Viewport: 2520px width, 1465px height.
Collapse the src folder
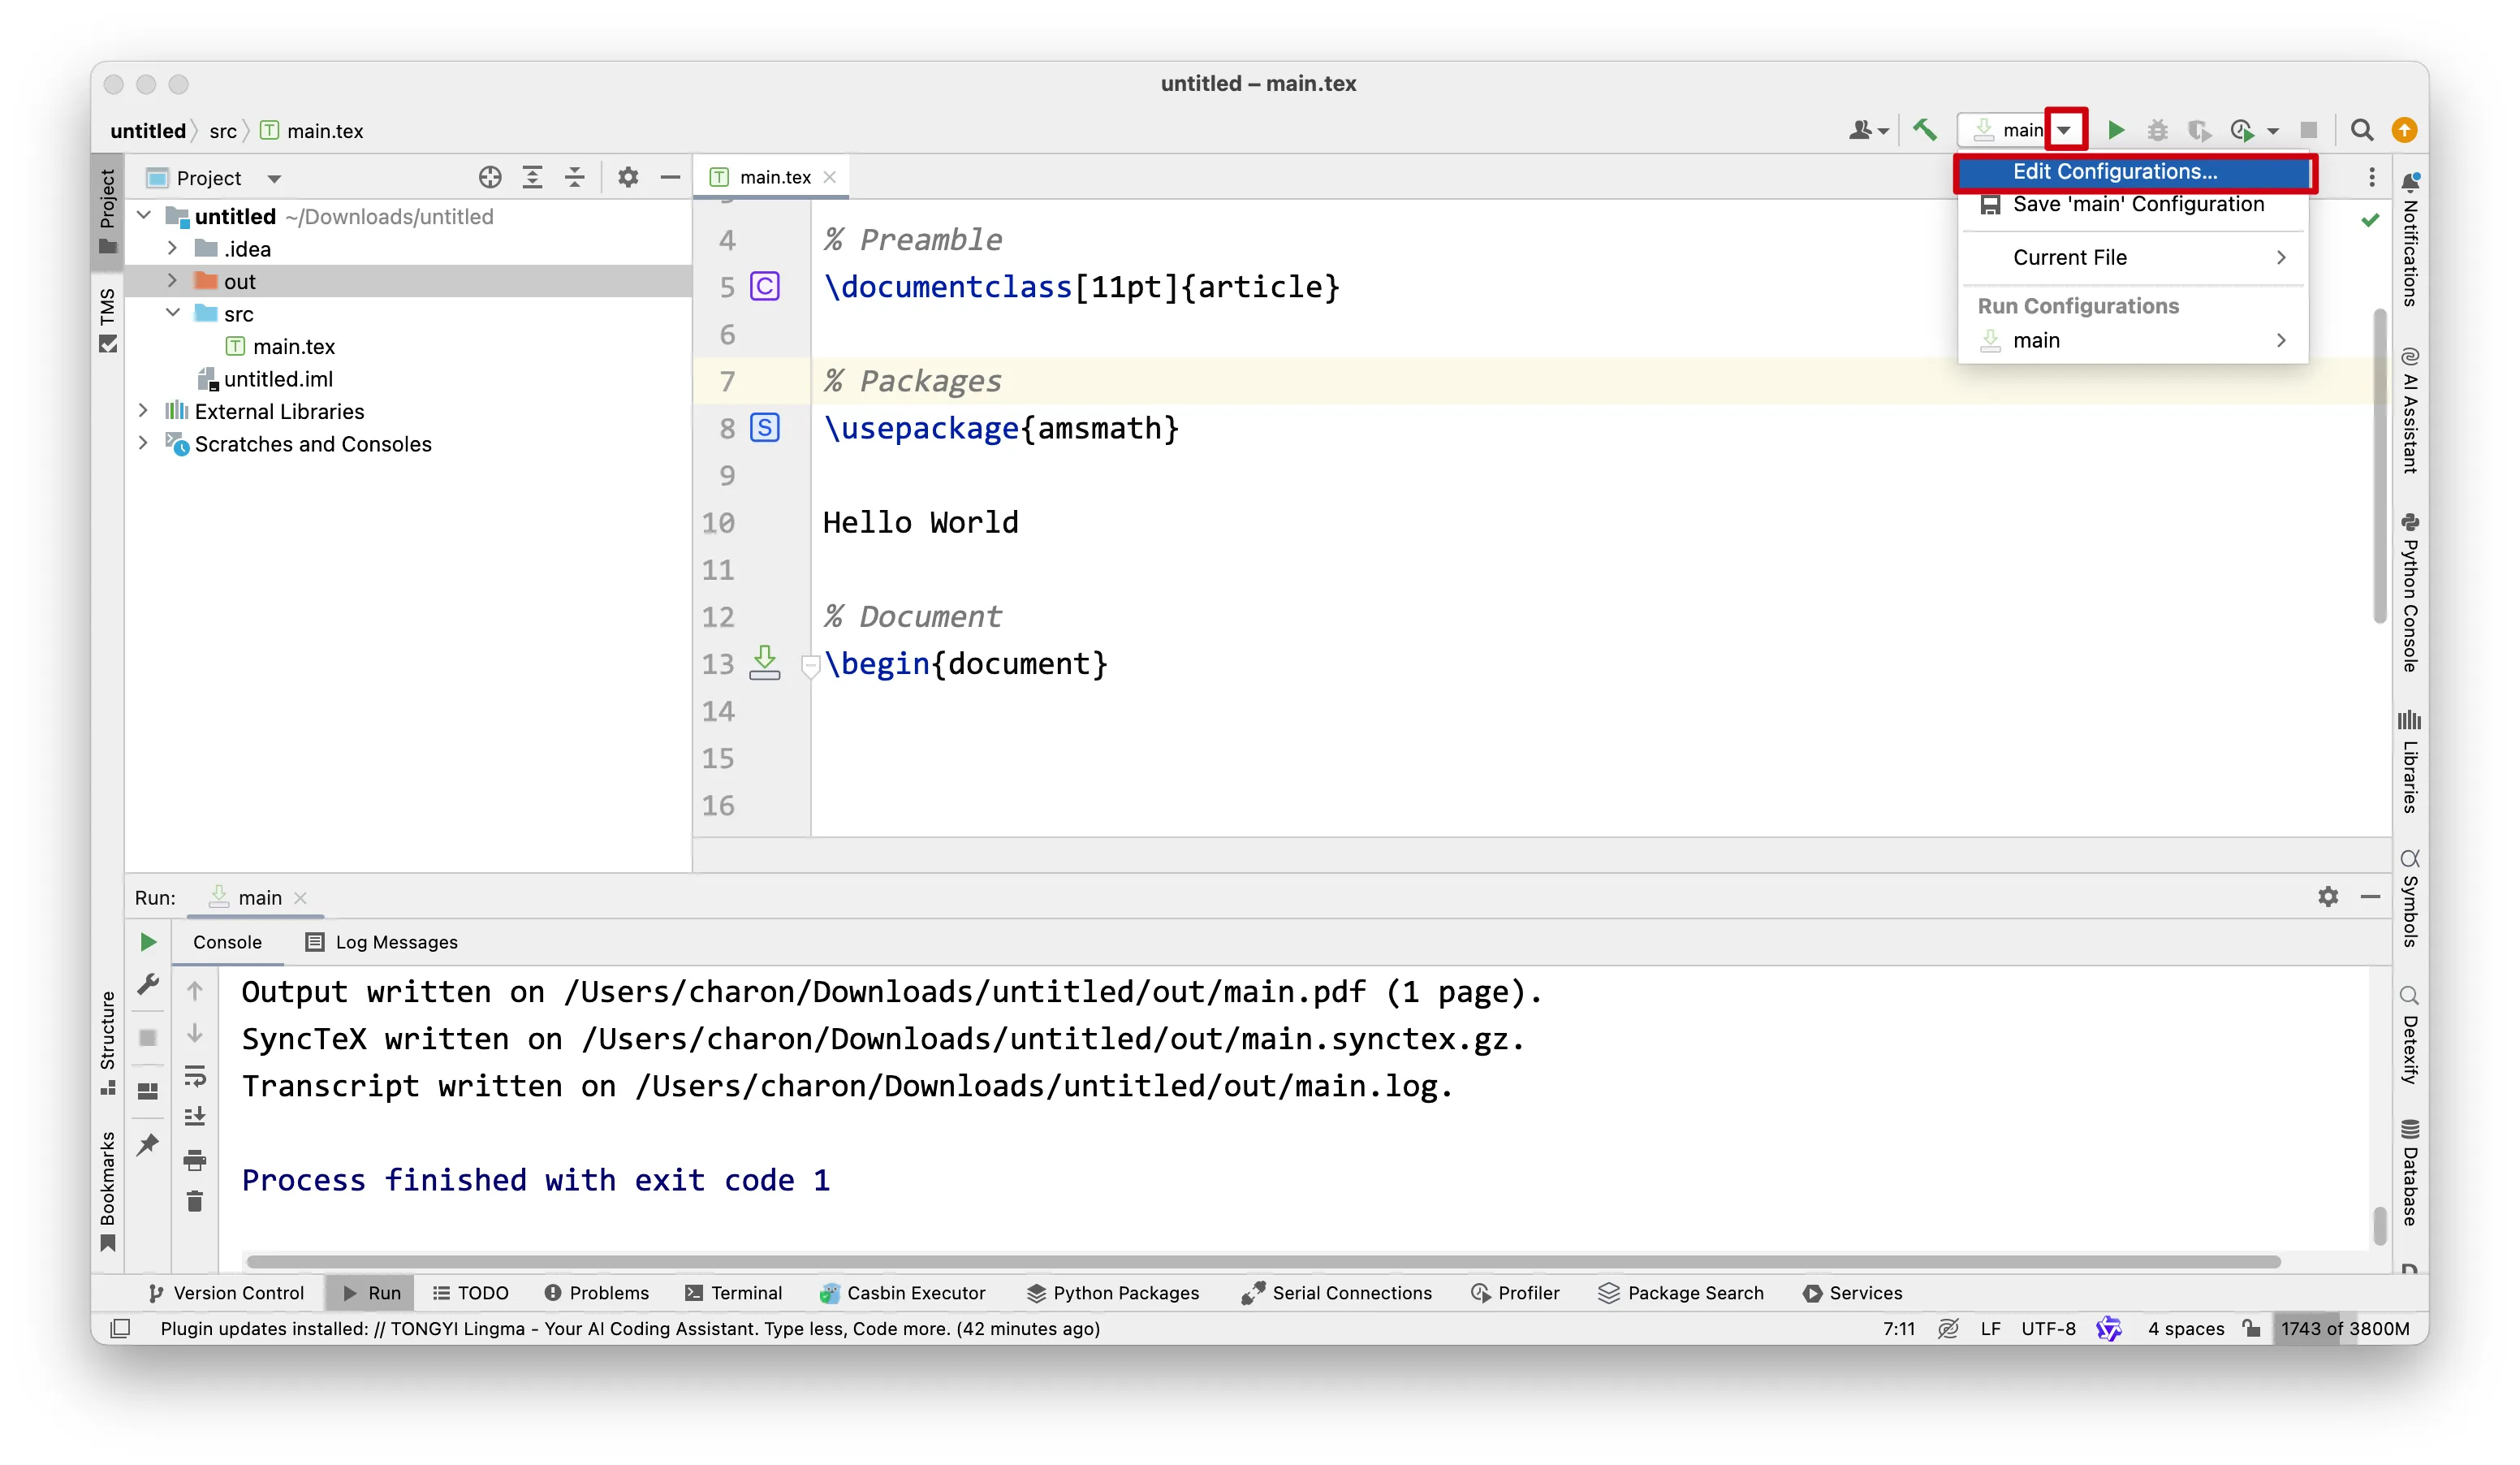click(172, 312)
